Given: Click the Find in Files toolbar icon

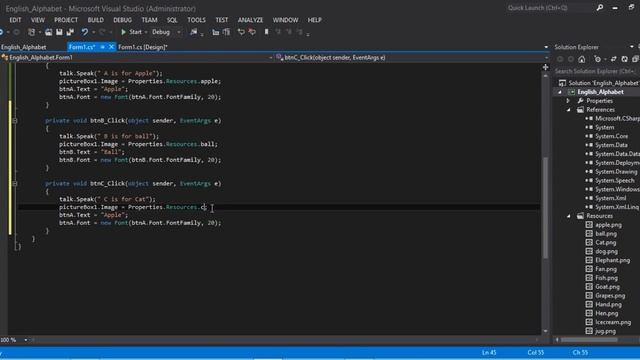Looking at the screenshot, I should coord(194,32).
